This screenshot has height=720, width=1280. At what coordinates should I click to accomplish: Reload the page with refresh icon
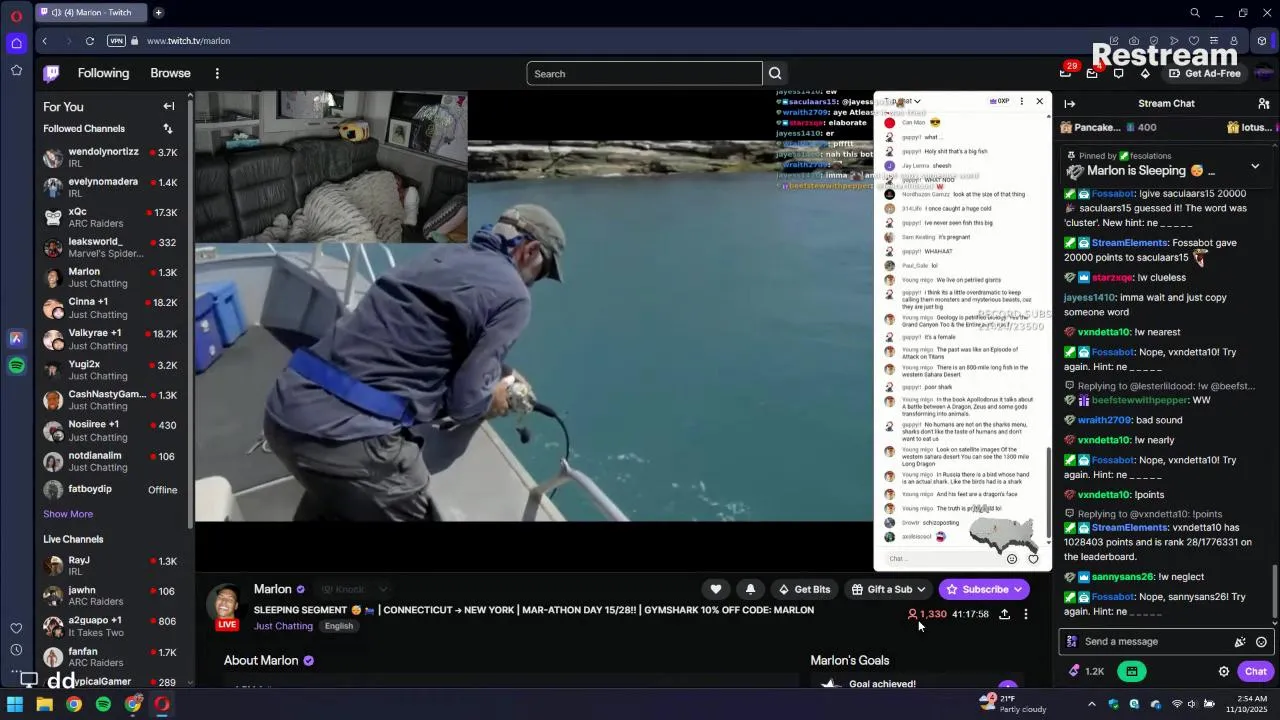click(x=90, y=41)
